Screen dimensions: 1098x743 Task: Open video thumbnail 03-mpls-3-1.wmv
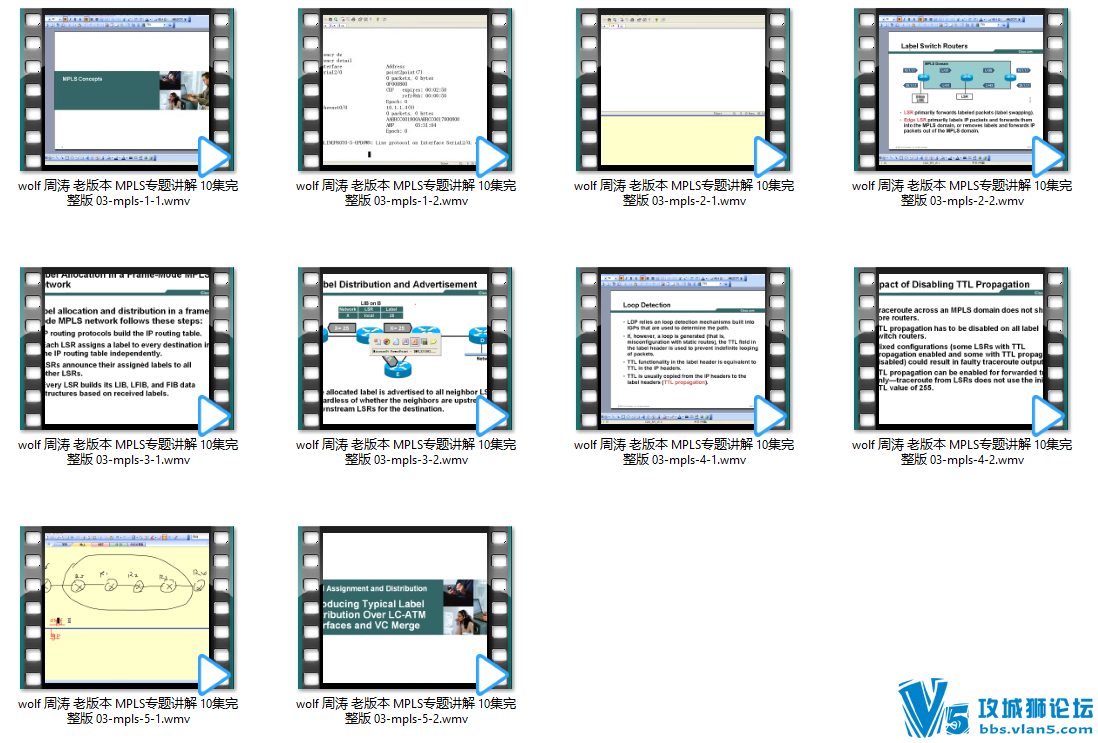pos(127,349)
